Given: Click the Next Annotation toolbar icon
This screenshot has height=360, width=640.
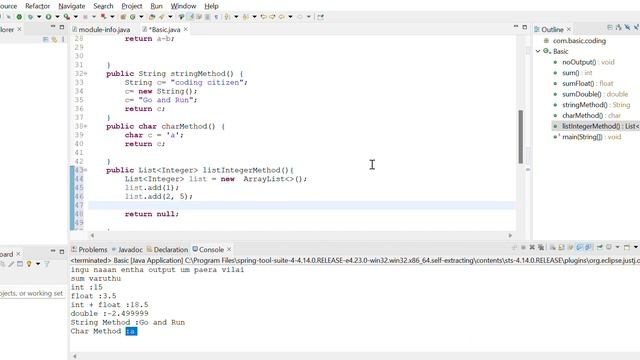Looking at the screenshot, I should (227, 17).
